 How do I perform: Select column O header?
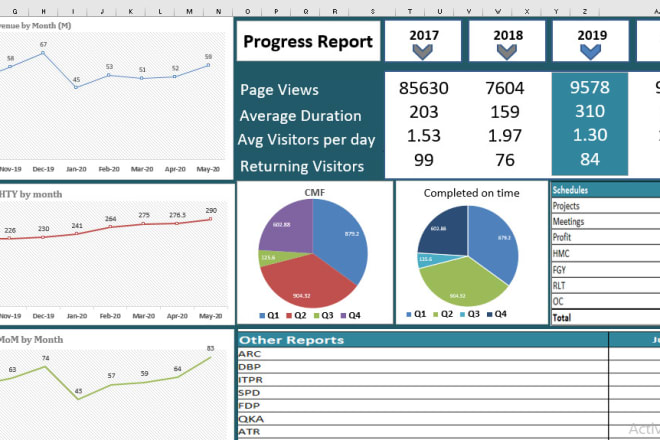[x=248, y=11]
